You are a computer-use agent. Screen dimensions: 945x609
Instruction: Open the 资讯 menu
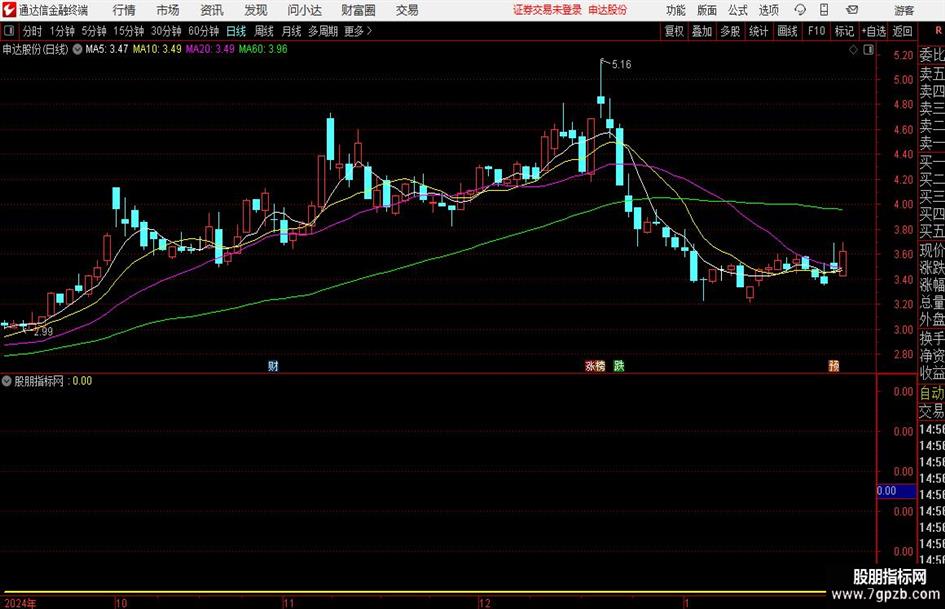tap(212, 10)
